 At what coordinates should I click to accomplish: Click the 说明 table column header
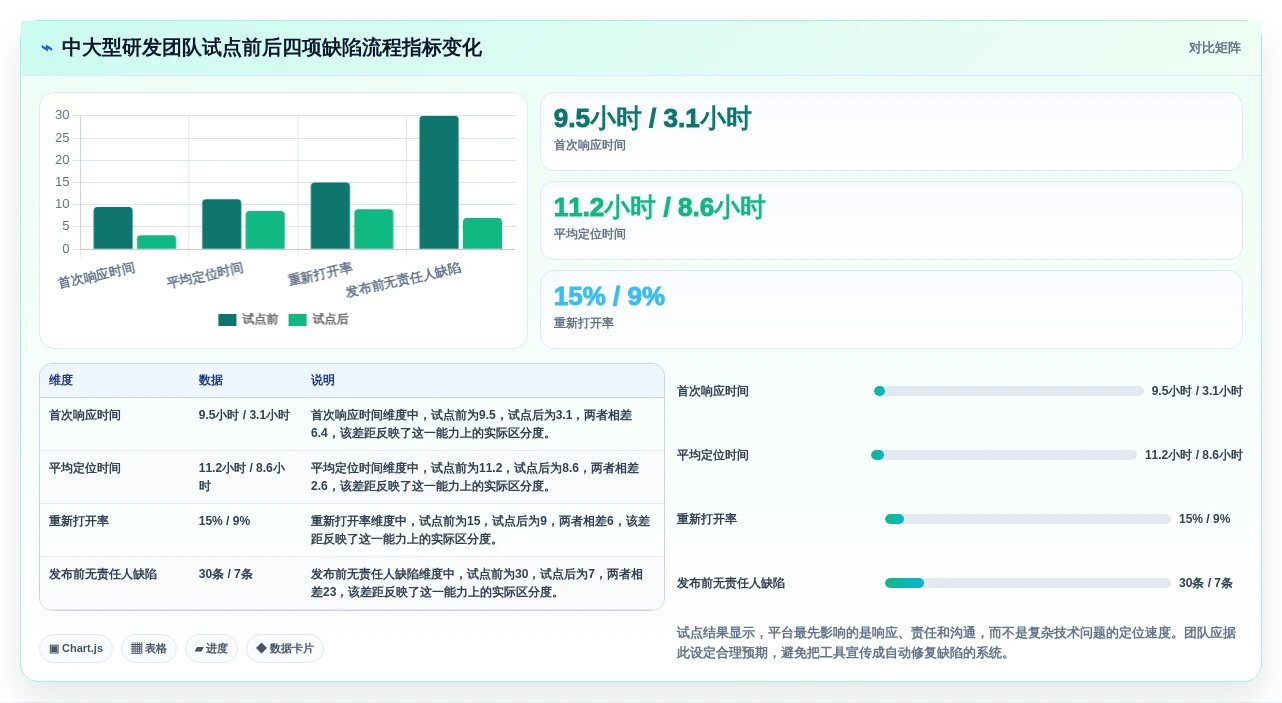323,381
